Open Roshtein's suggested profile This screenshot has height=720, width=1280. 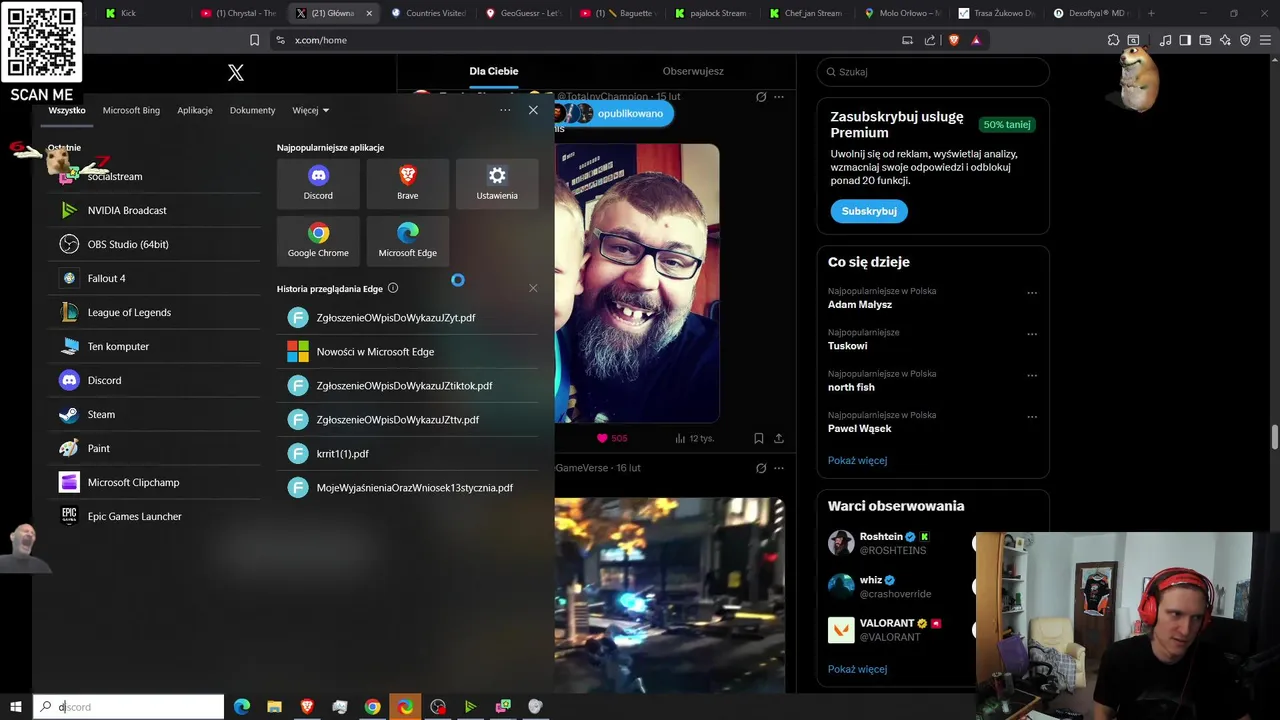[881, 537]
